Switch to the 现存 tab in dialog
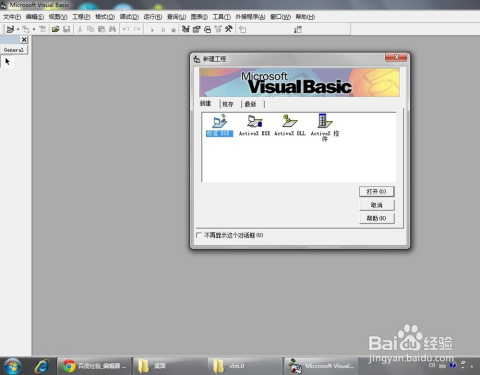Image resolution: width=480 pixels, height=375 pixels. pyautogui.click(x=228, y=104)
